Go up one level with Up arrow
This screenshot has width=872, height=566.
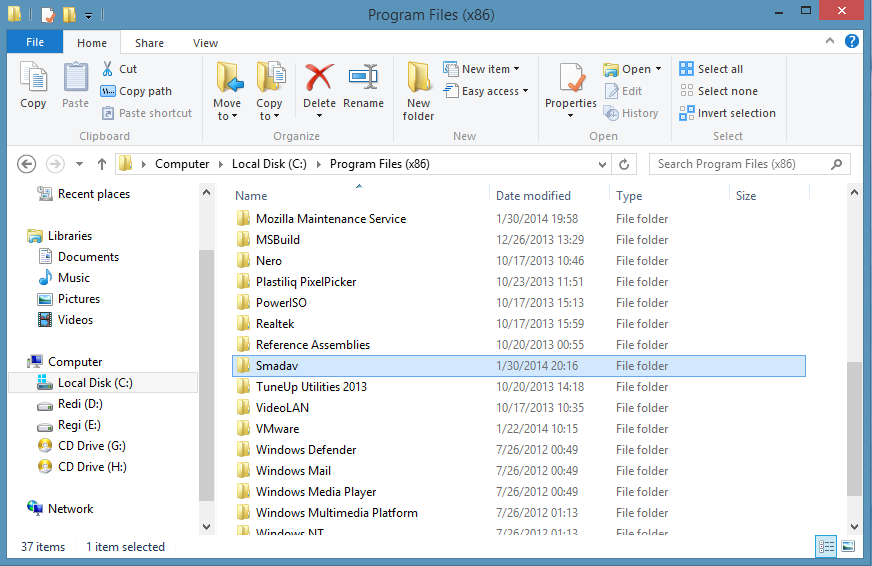102,164
